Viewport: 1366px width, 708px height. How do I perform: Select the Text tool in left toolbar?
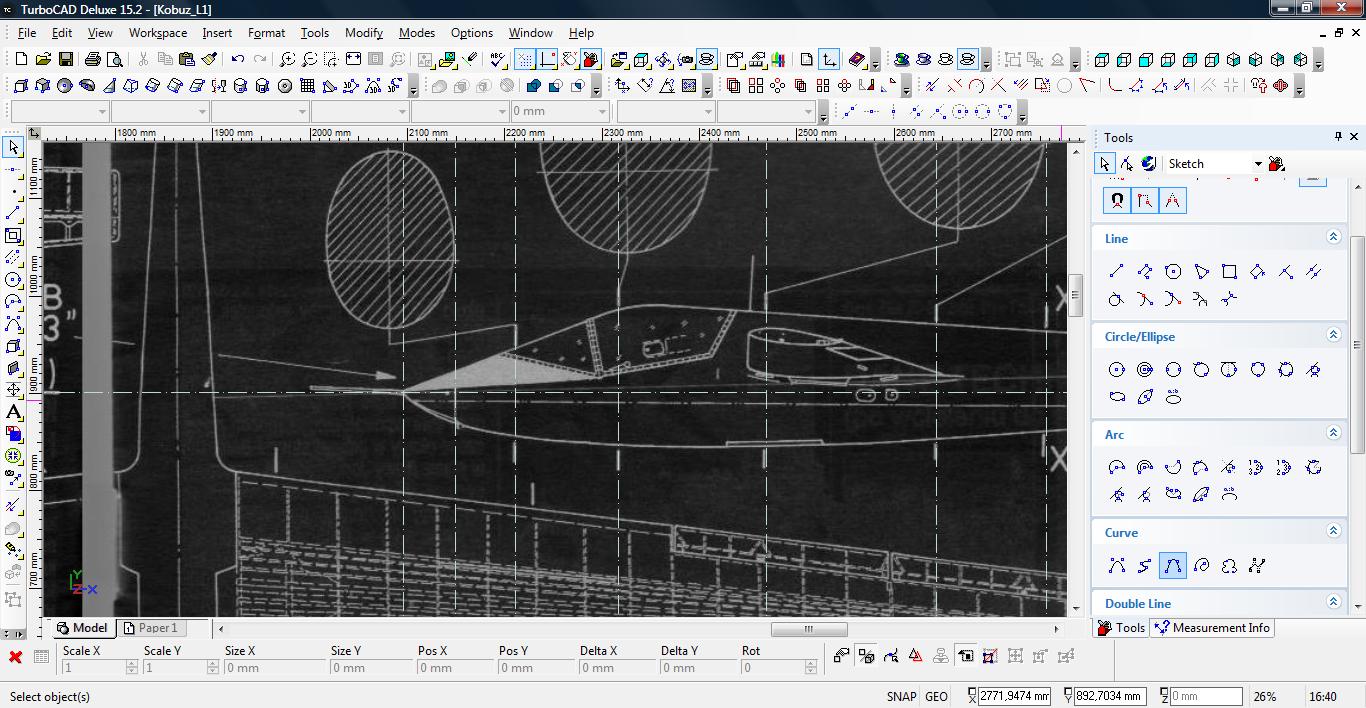[x=13, y=412]
